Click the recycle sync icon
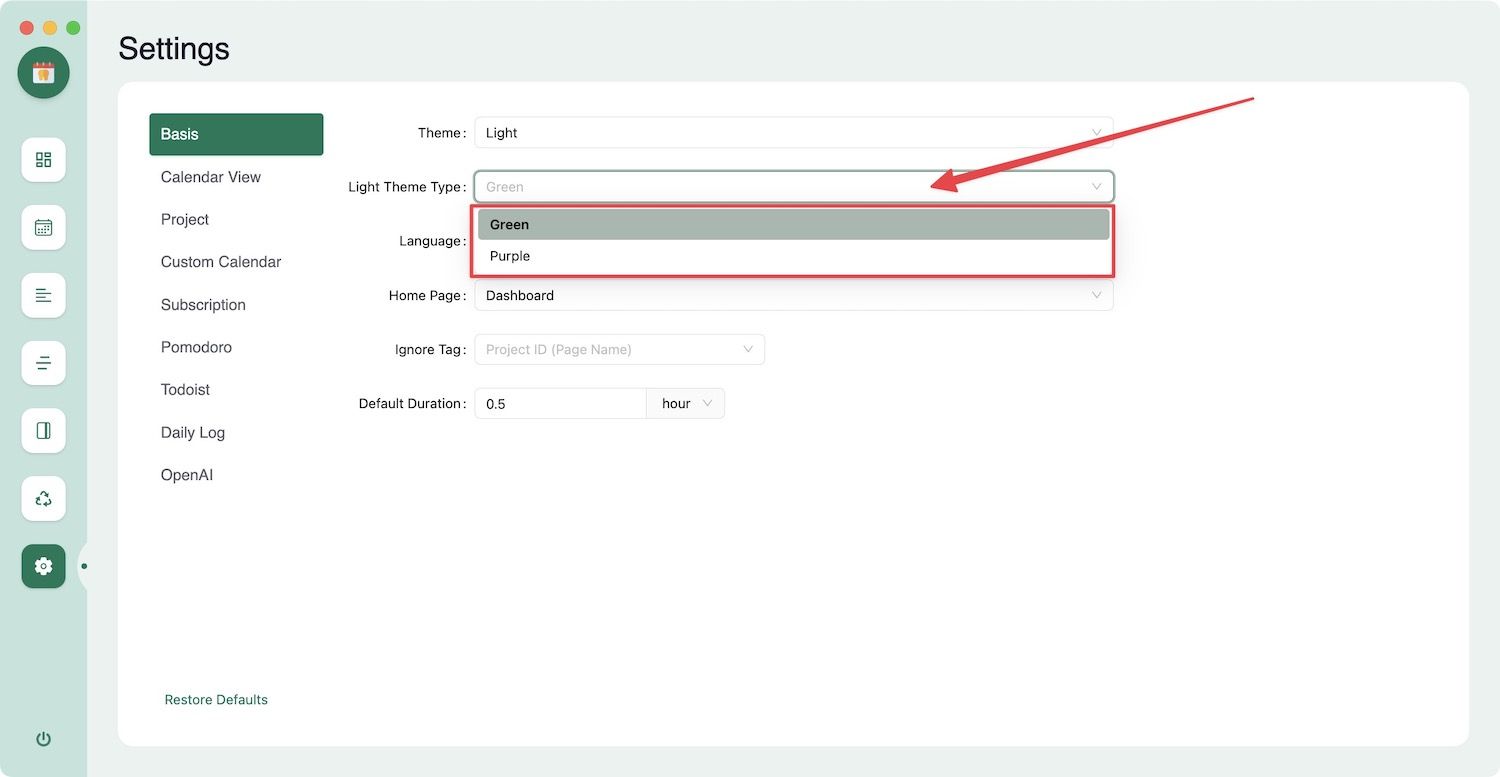Image resolution: width=1500 pixels, height=777 pixels. click(x=43, y=498)
